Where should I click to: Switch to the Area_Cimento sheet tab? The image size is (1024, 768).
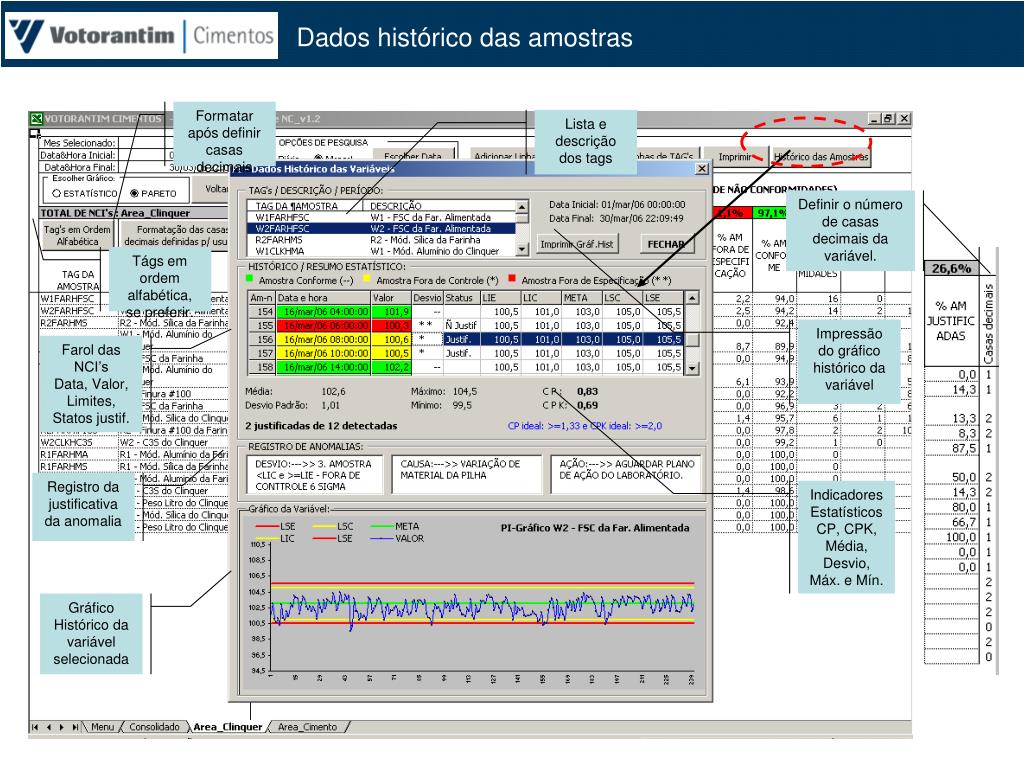pyautogui.click(x=308, y=727)
